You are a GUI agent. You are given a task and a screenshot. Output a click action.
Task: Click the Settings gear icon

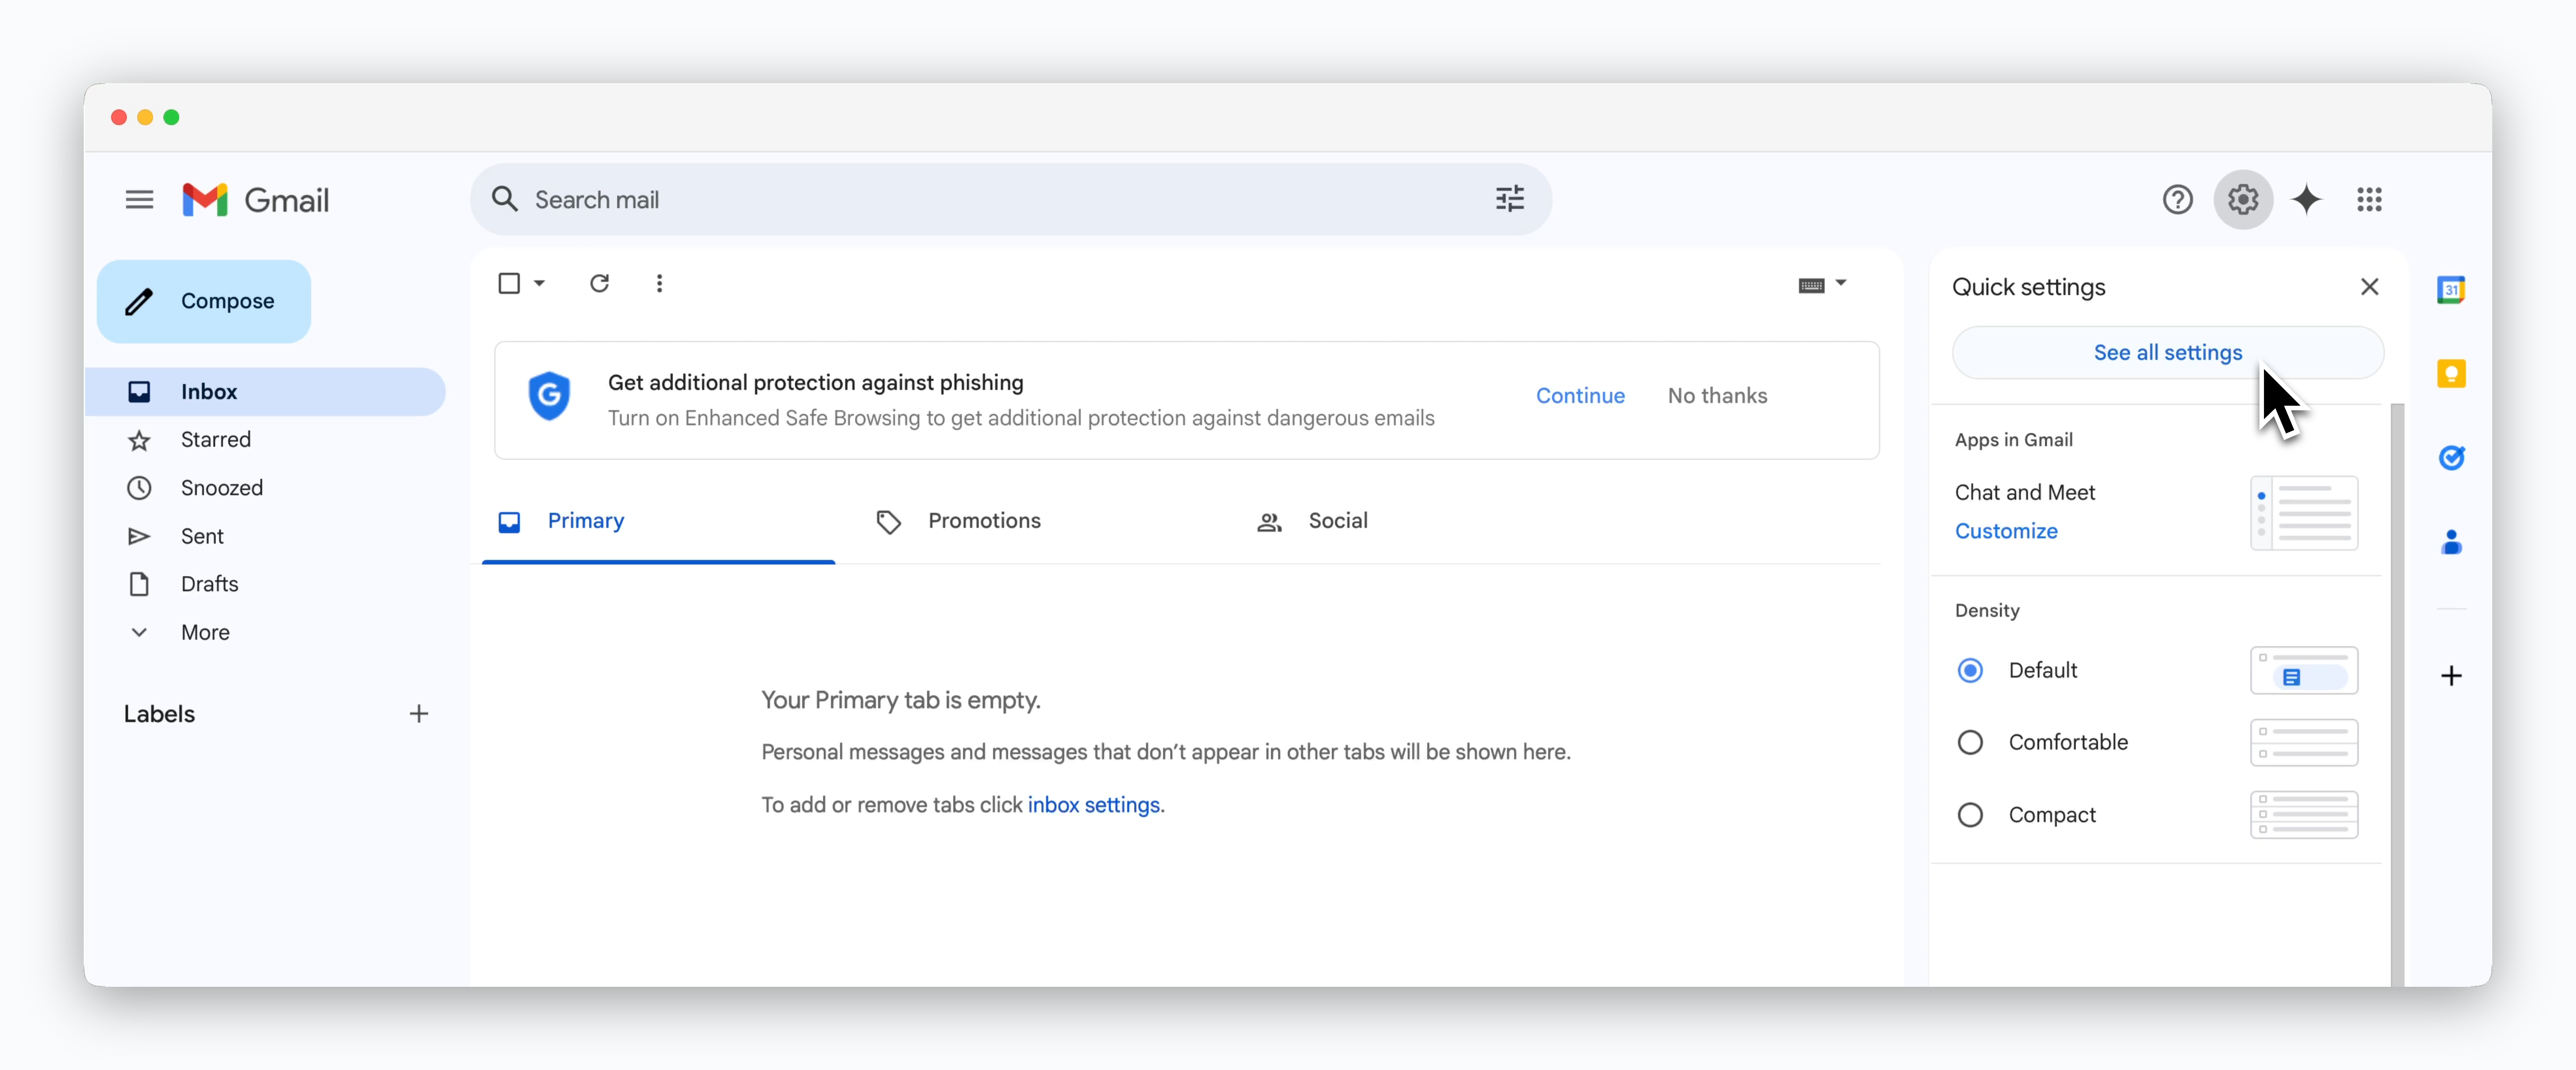click(2243, 199)
